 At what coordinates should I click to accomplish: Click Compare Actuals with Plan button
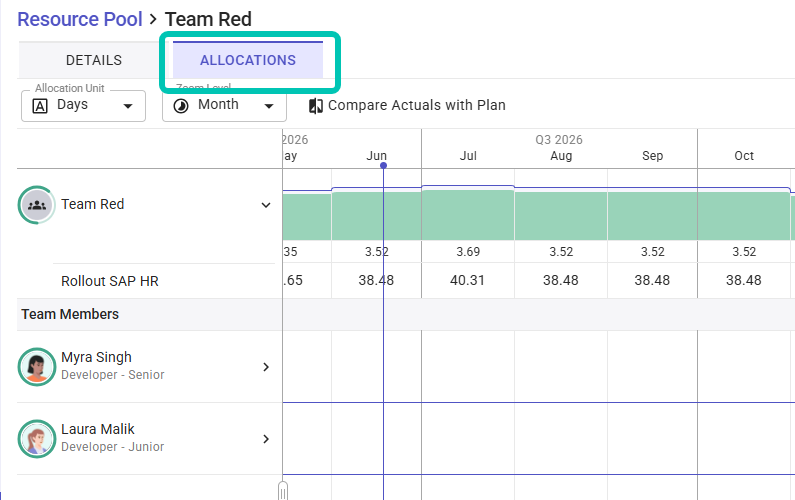(407, 105)
